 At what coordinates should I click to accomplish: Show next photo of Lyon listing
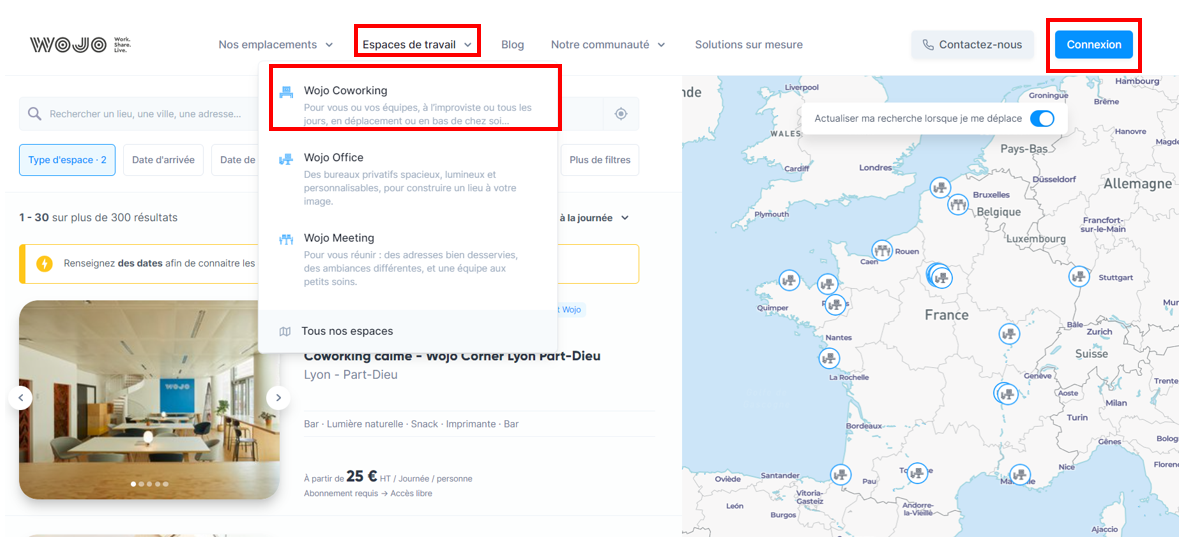(x=279, y=398)
